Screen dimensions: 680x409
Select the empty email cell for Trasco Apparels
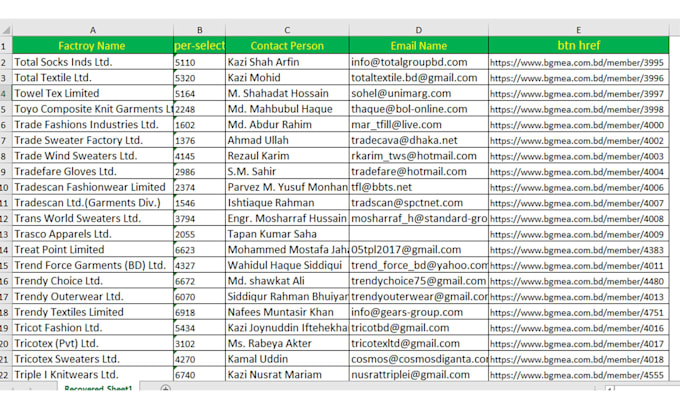click(x=418, y=234)
